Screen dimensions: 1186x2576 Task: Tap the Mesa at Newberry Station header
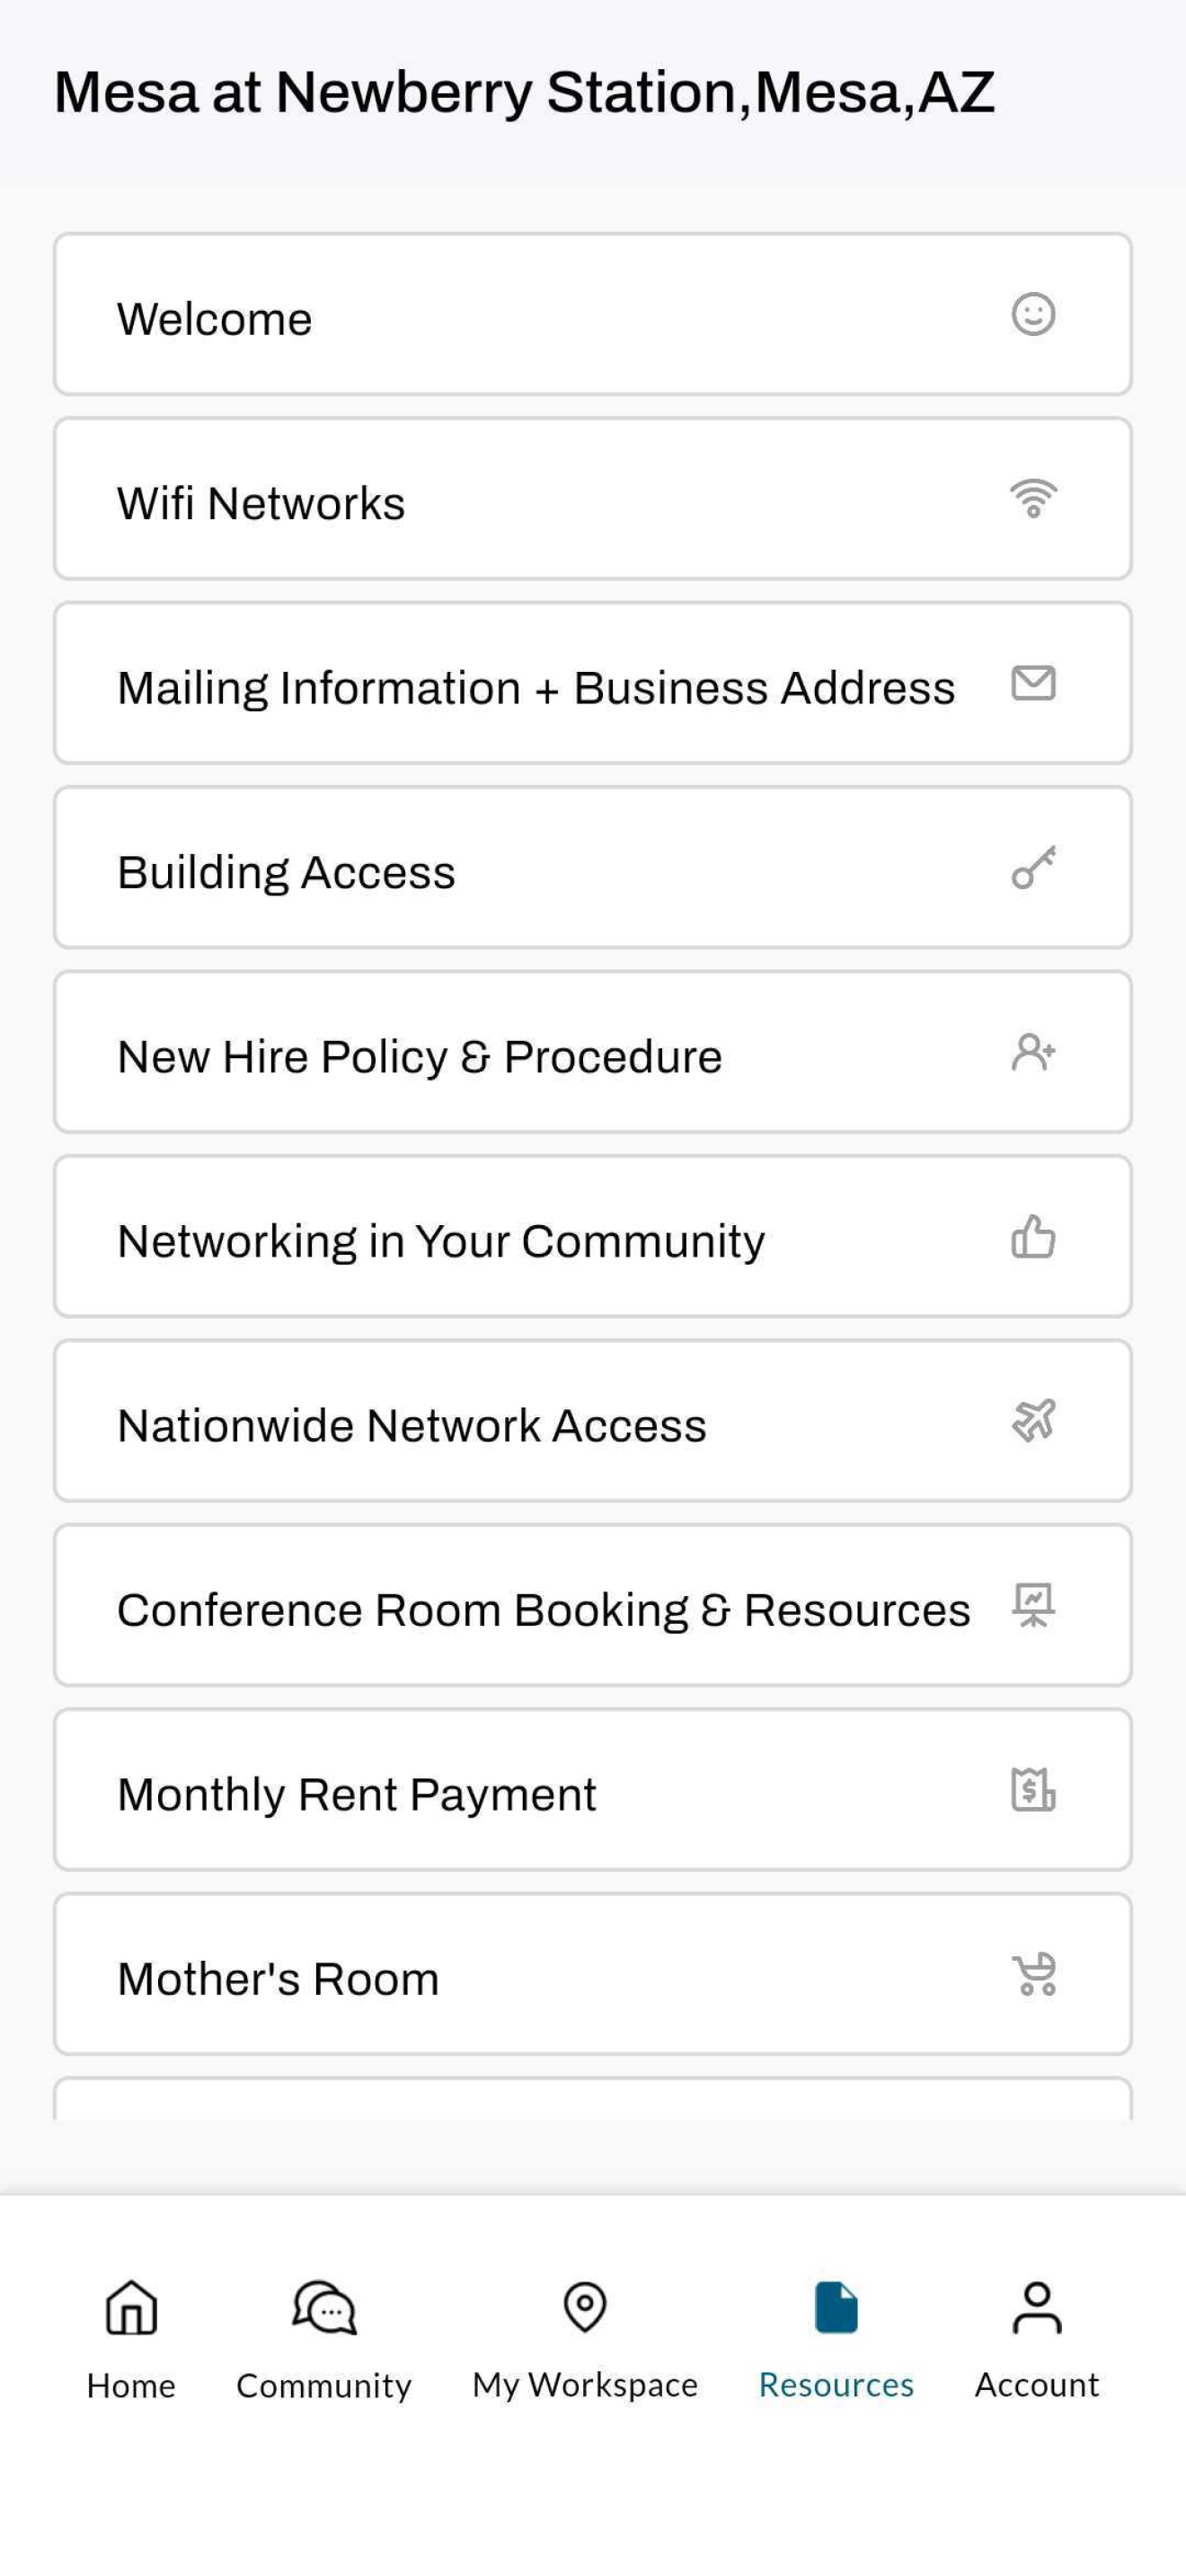524,92
